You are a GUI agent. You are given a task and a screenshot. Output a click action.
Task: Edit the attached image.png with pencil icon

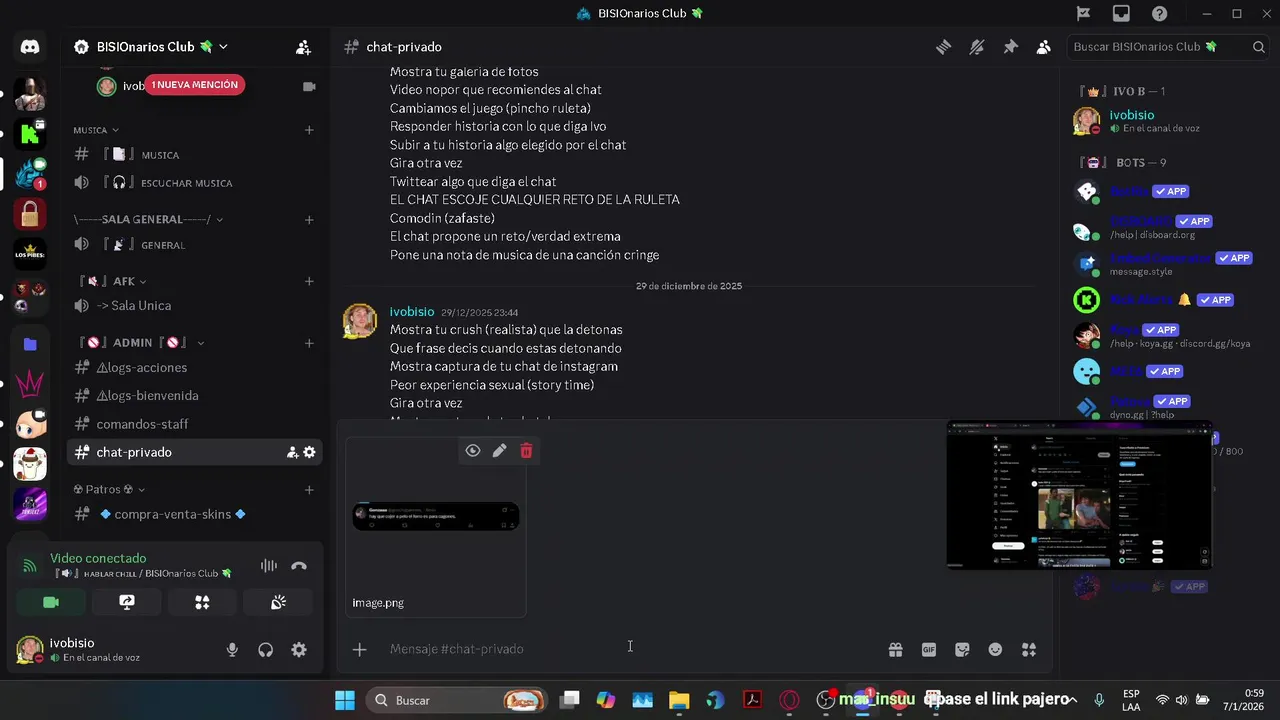(x=499, y=451)
